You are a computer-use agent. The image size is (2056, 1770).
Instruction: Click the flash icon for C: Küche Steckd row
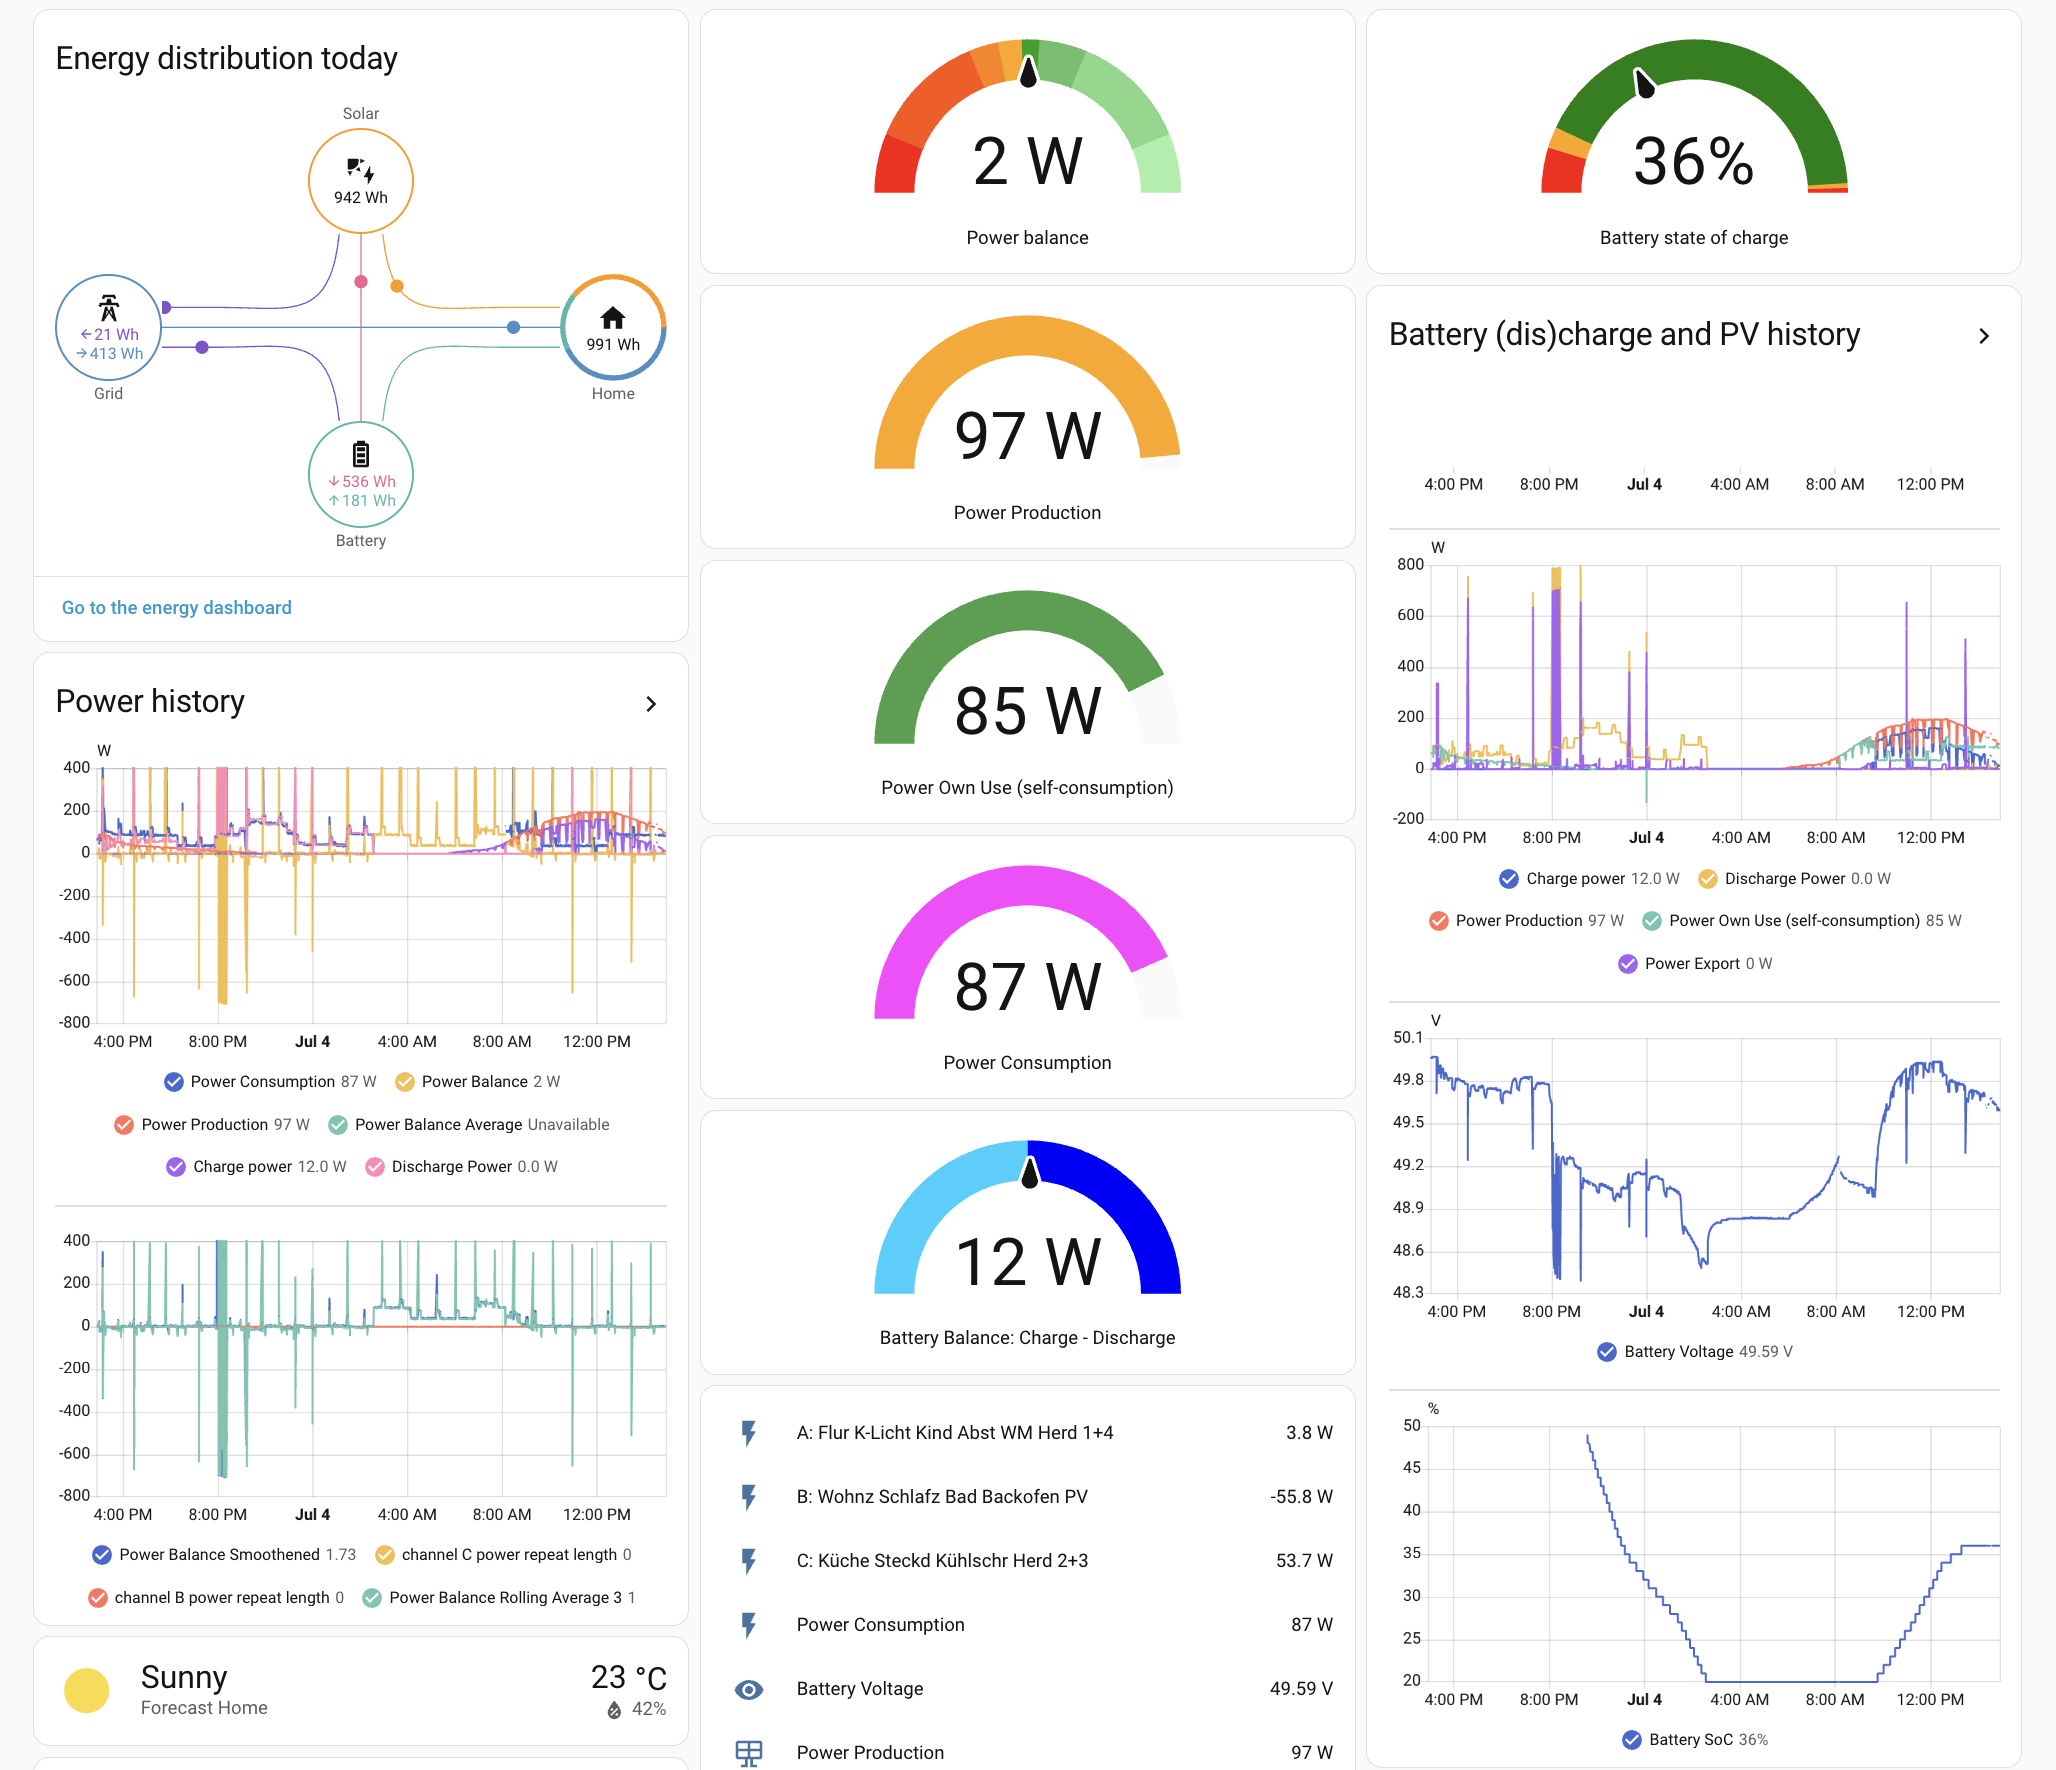tap(749, 1561)
